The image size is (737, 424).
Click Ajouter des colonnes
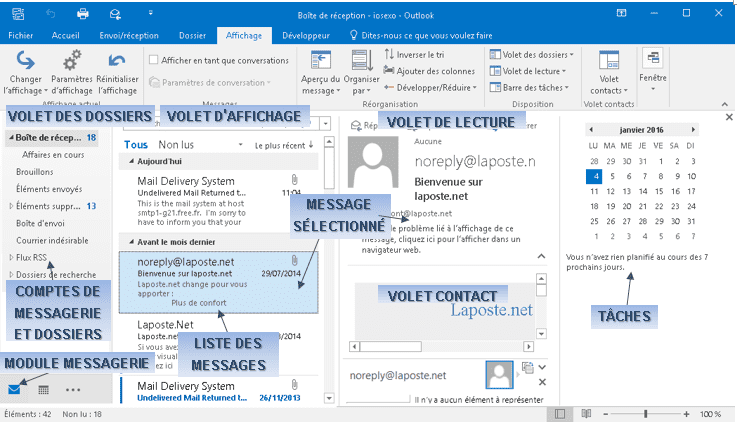[x=430, y=71]
